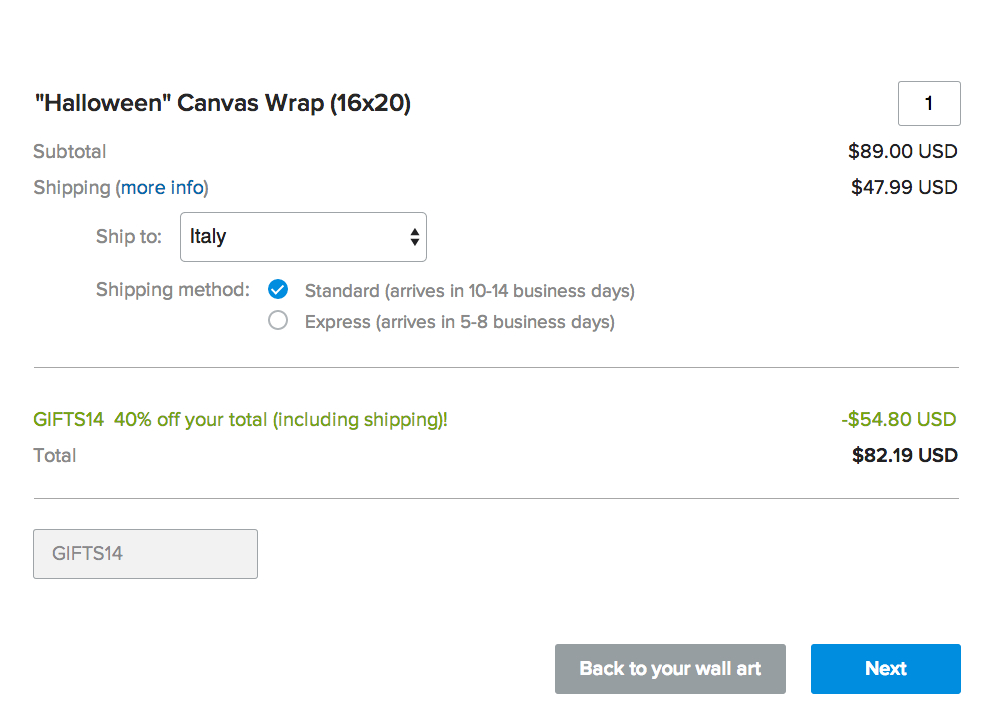985x713 pixels.
Task: Click the "Ship to:" label
Action: [x=128, y=237]
